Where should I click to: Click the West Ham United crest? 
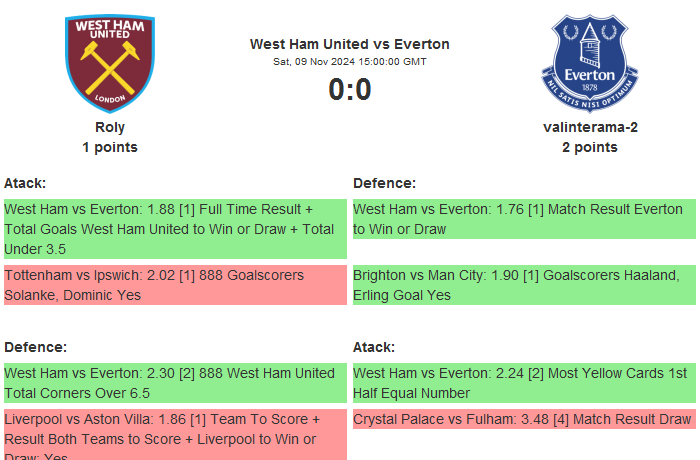point(110,62)
